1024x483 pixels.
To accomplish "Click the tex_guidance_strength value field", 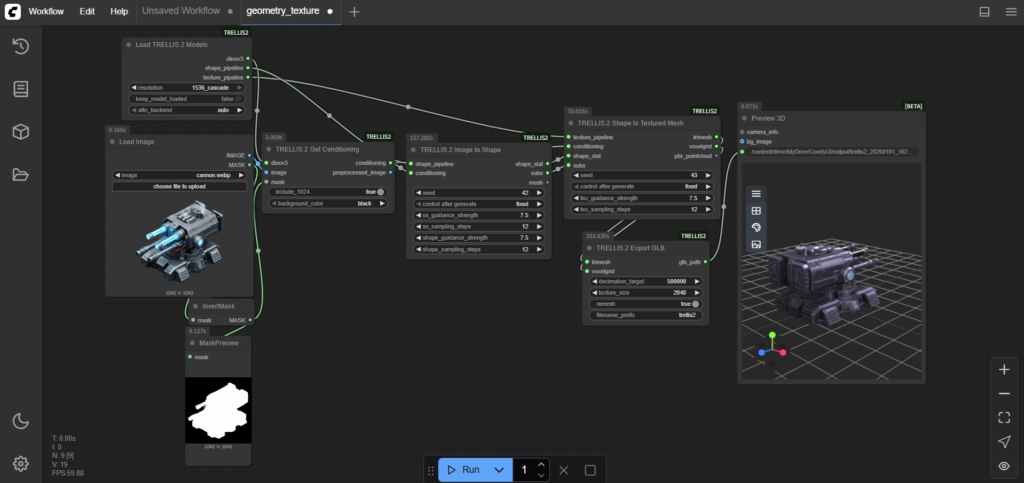I will click(x=642, y=198).
